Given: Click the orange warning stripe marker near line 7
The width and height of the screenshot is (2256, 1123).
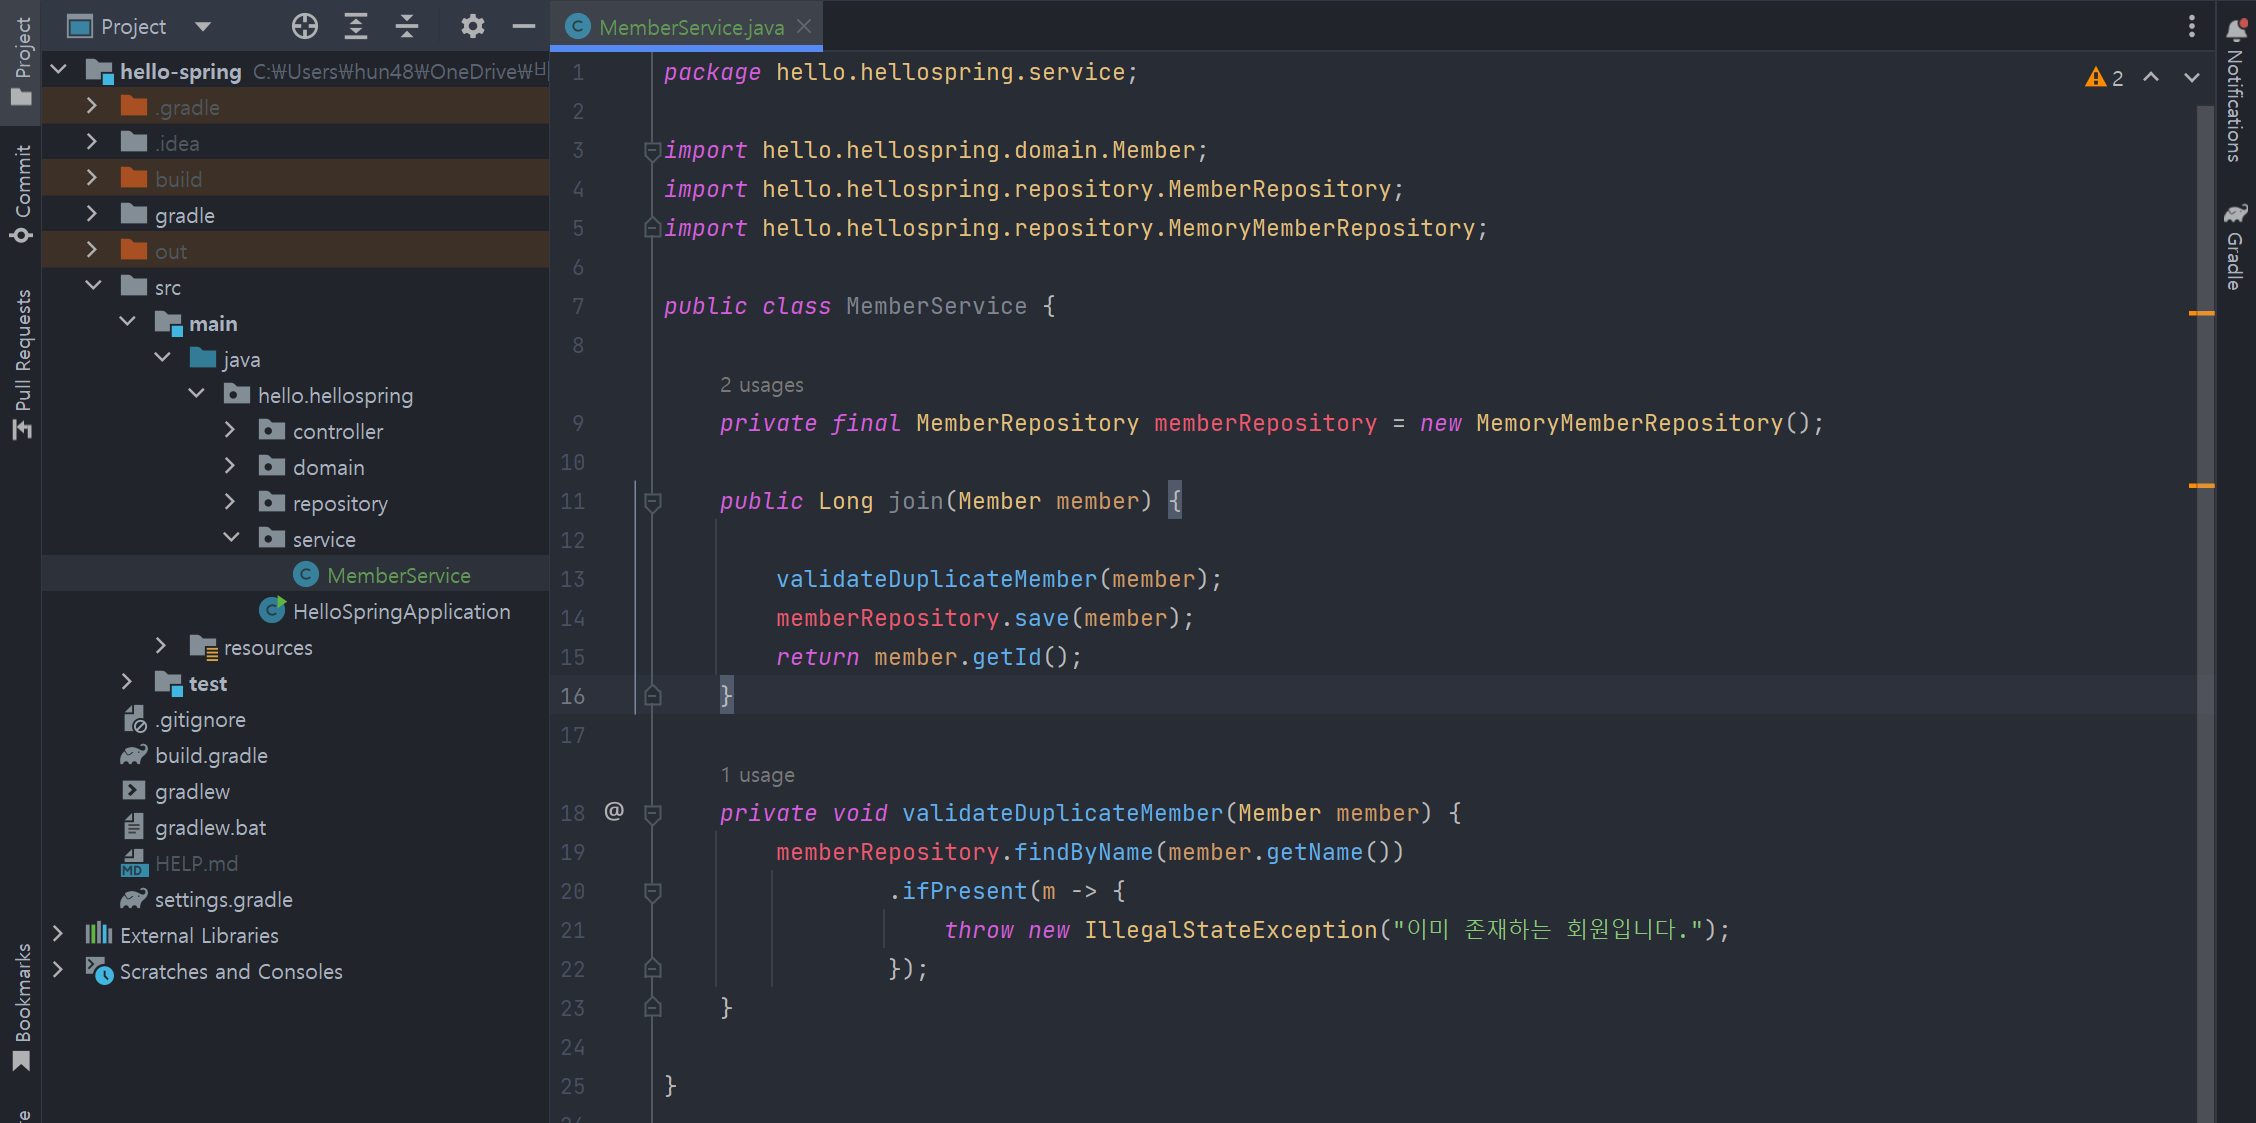Looking at the screenshot, I should 2201,313.
